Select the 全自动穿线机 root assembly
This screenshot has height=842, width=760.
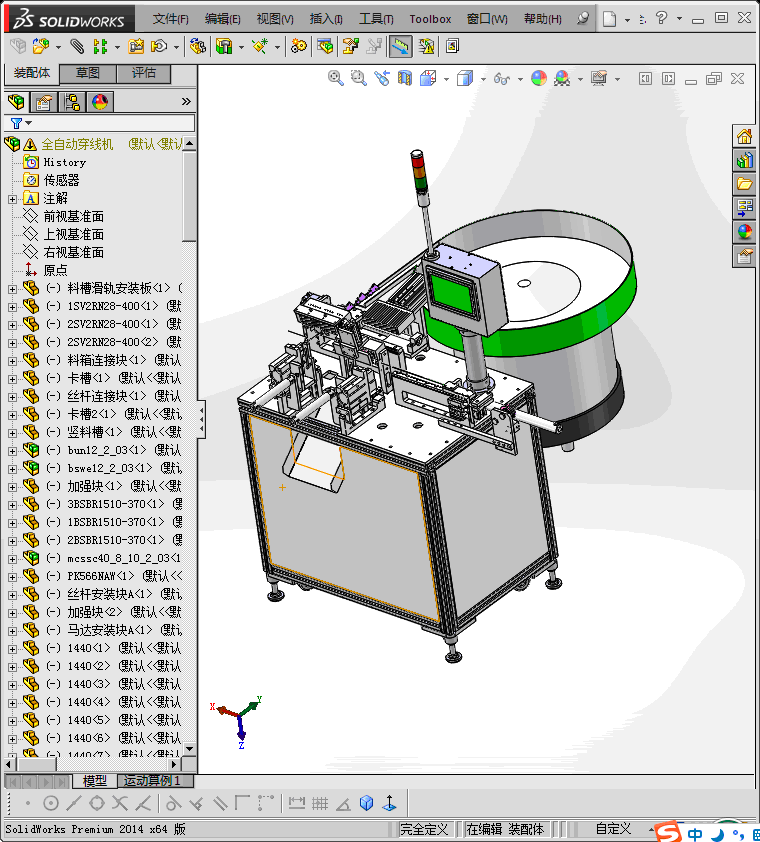coord(77,144)
